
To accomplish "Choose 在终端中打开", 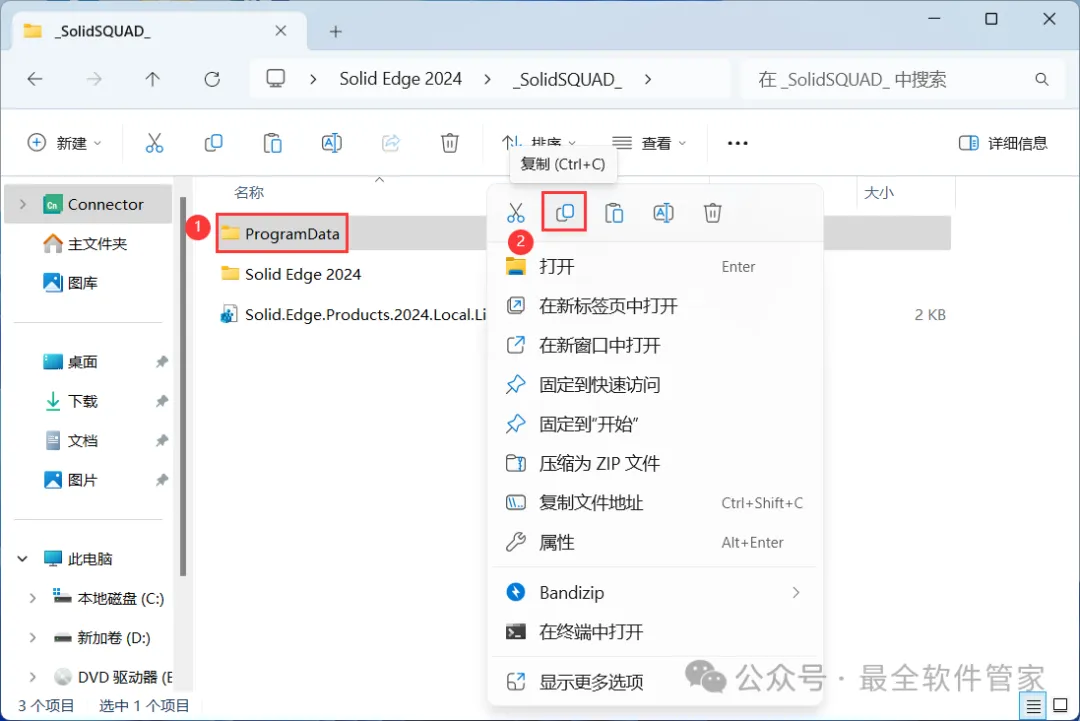I will [x=654, y=631].
